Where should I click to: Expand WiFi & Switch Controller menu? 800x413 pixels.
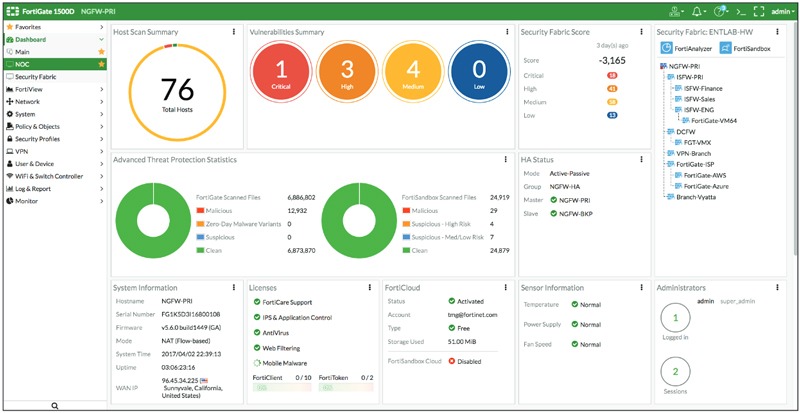click(x=55, y=176)
